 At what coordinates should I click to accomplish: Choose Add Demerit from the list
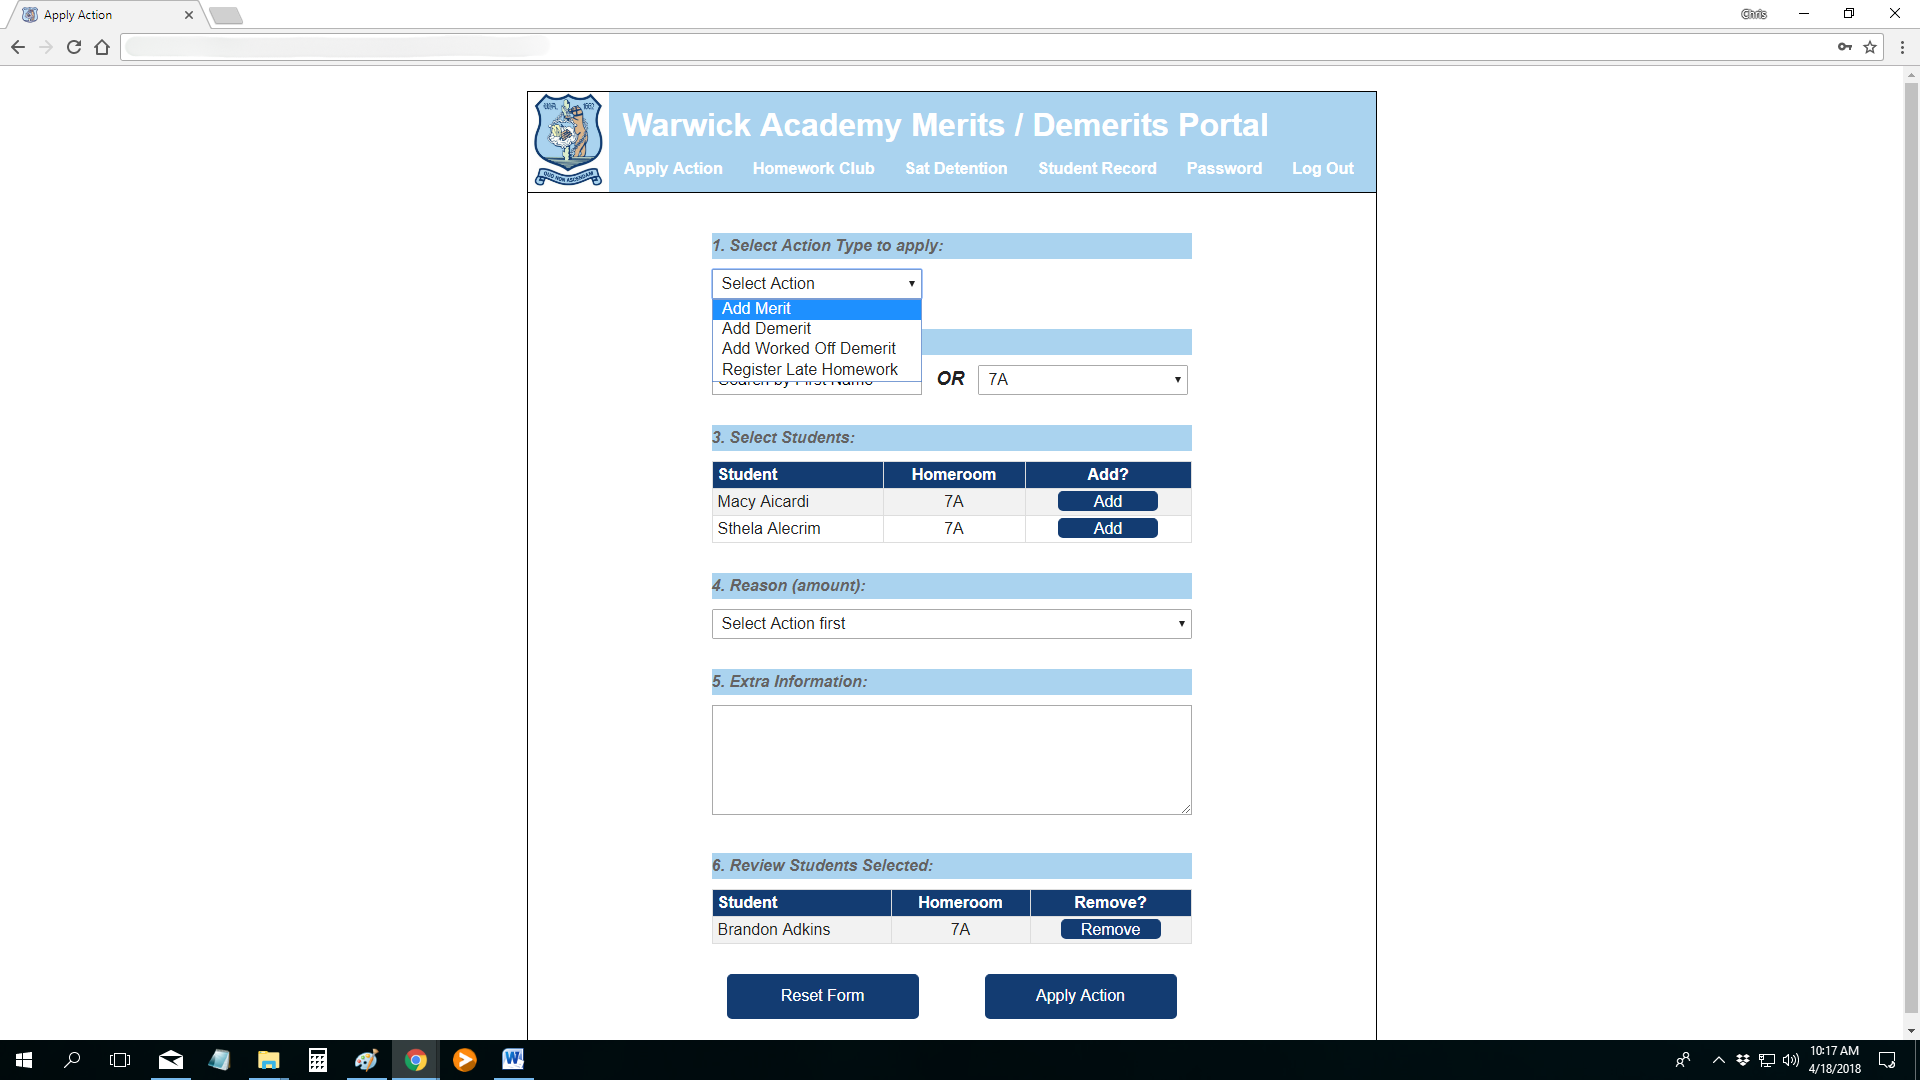pyautogui.click(x=816, y=329)
